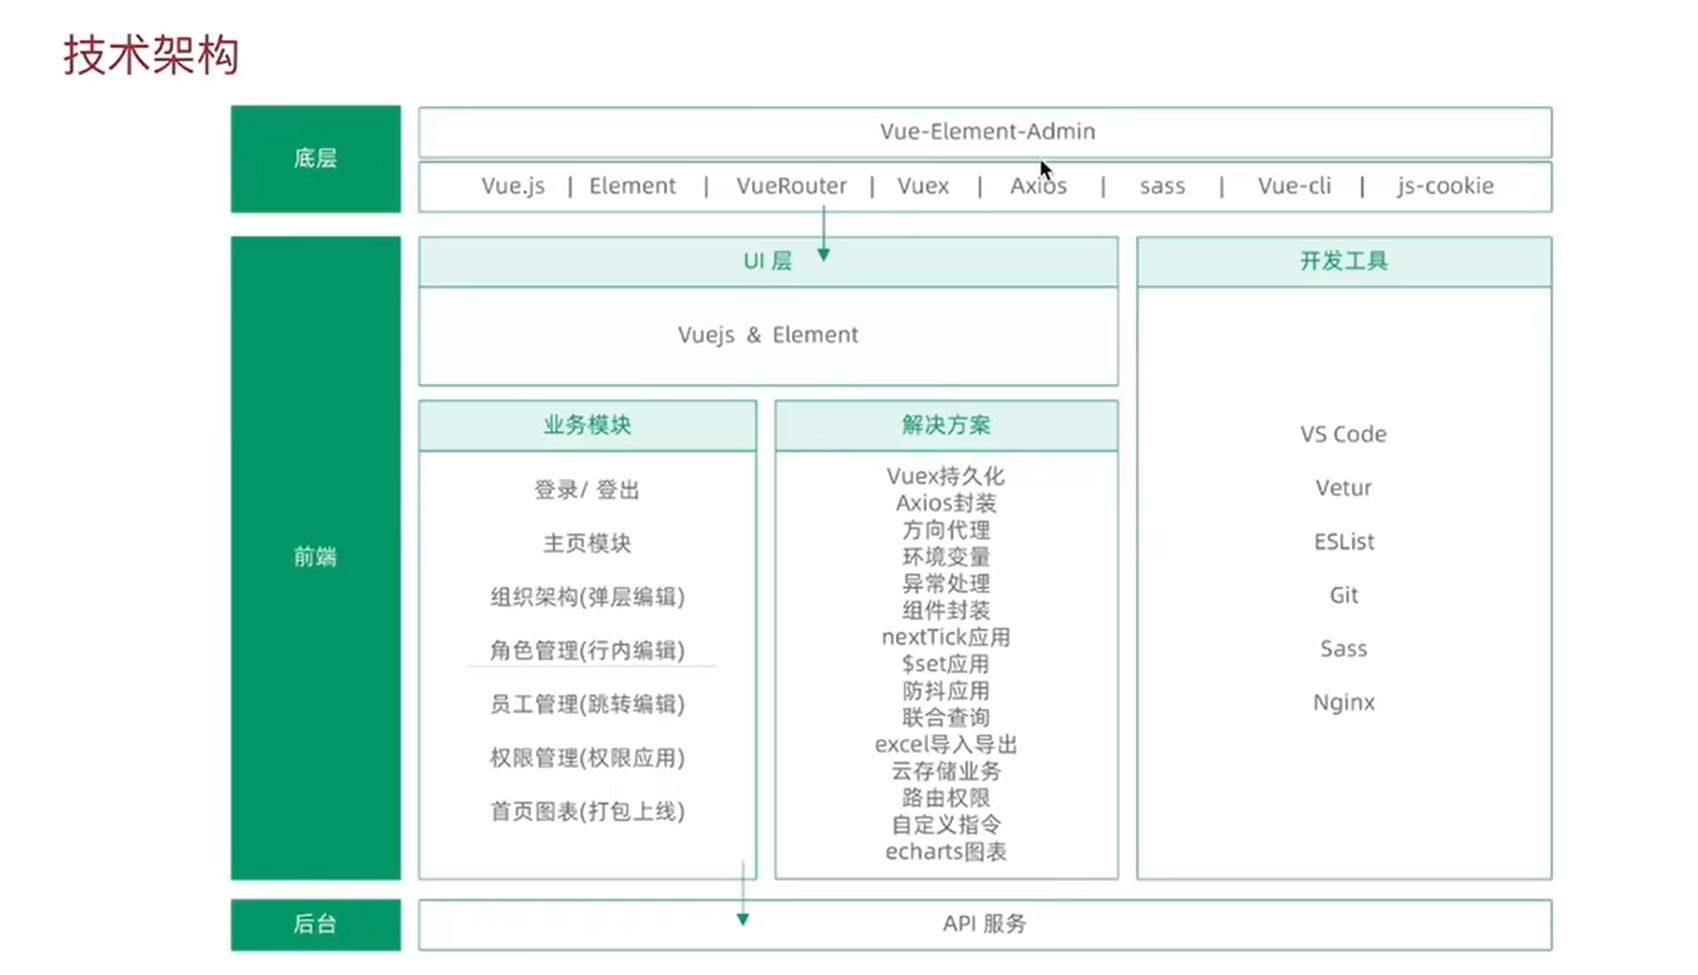Select the 底层 green layer block

(x=316, y=159)
